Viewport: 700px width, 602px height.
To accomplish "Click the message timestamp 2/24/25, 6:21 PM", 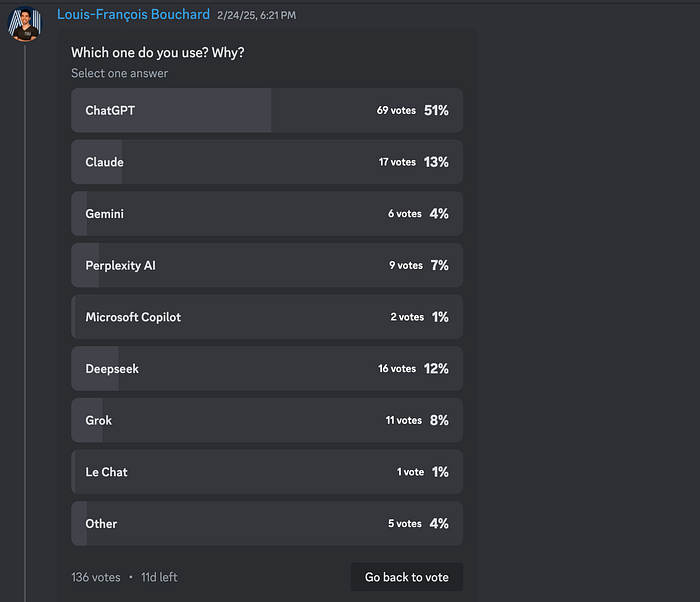I will pos(256,16).
